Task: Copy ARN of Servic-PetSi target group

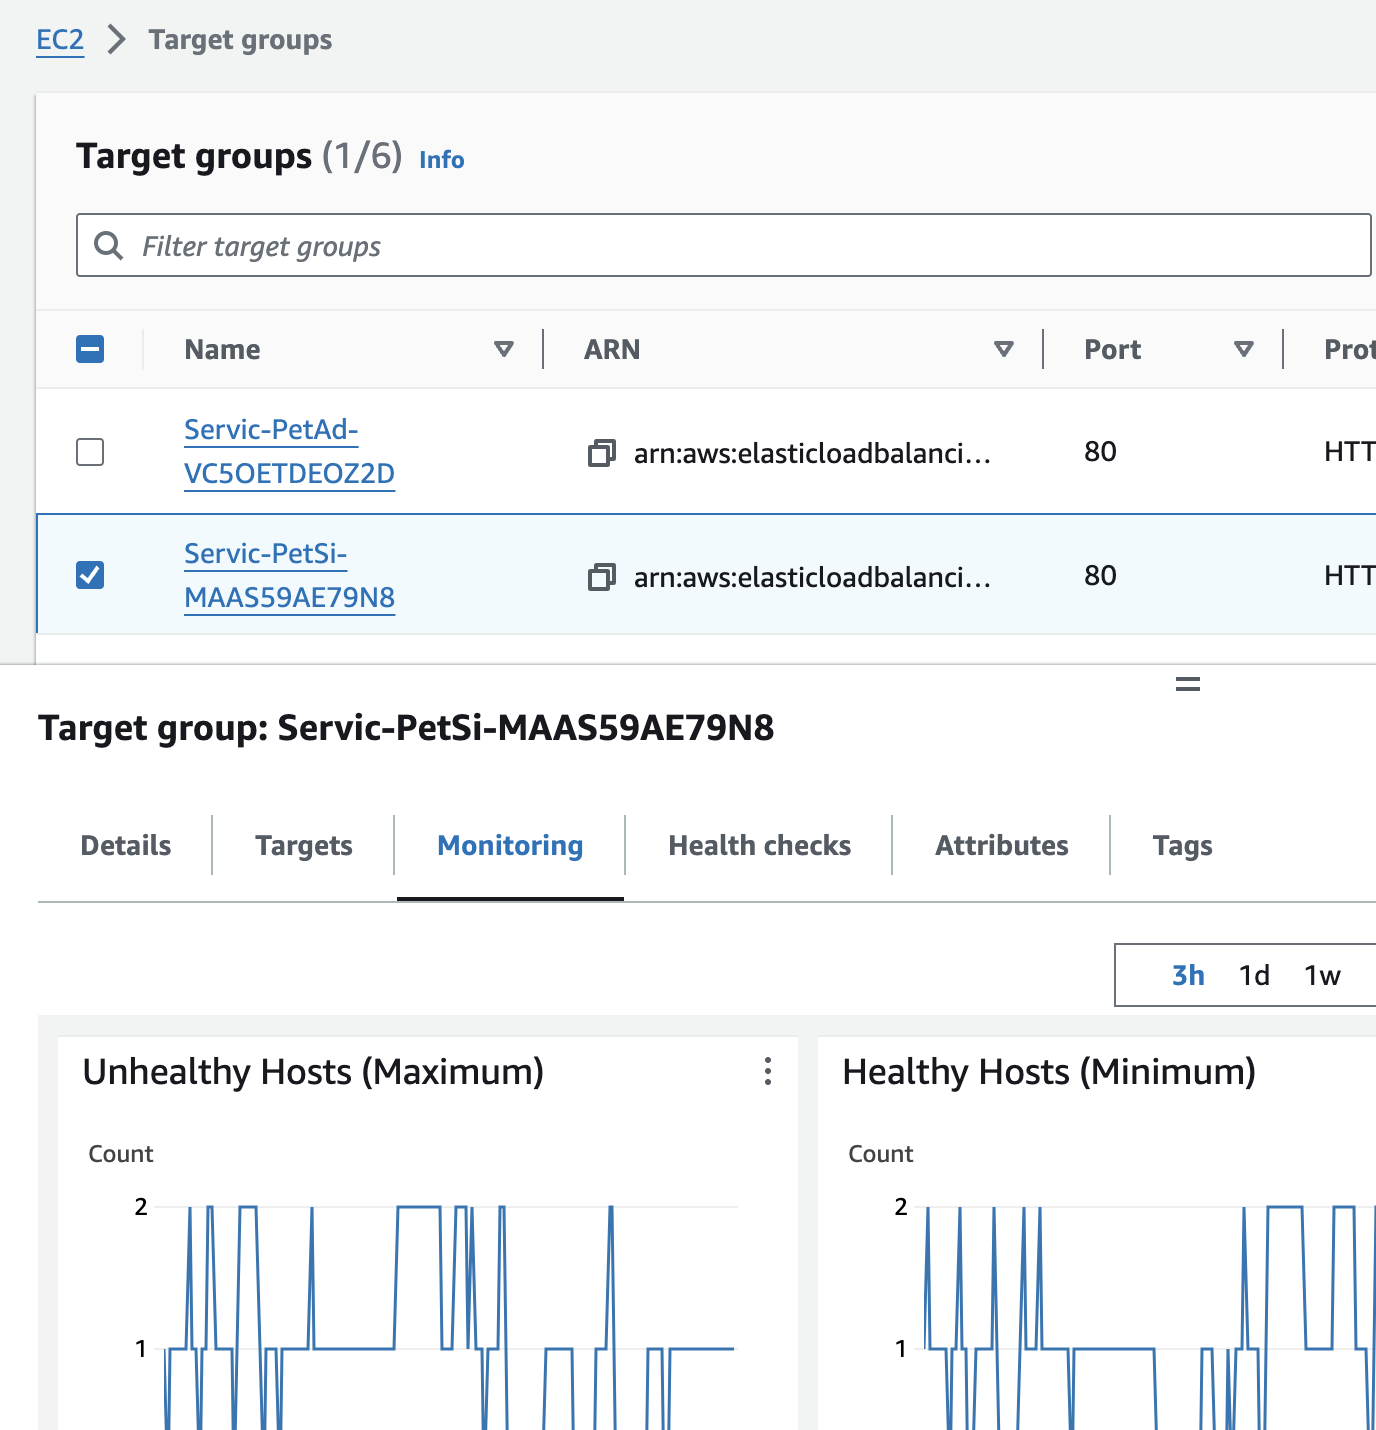Action: [x=601, y=577]
